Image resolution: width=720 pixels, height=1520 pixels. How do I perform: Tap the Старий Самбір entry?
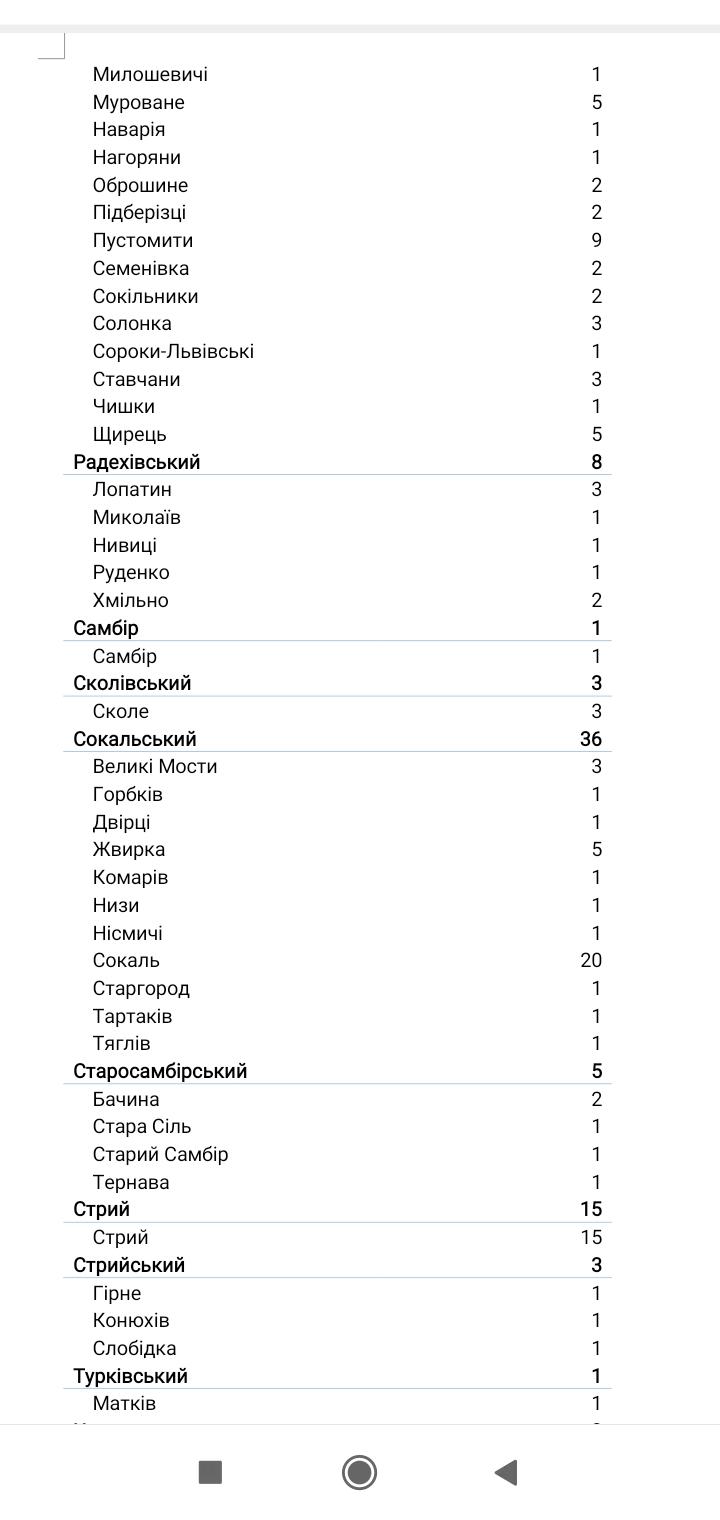click(x=160, y=1154)
